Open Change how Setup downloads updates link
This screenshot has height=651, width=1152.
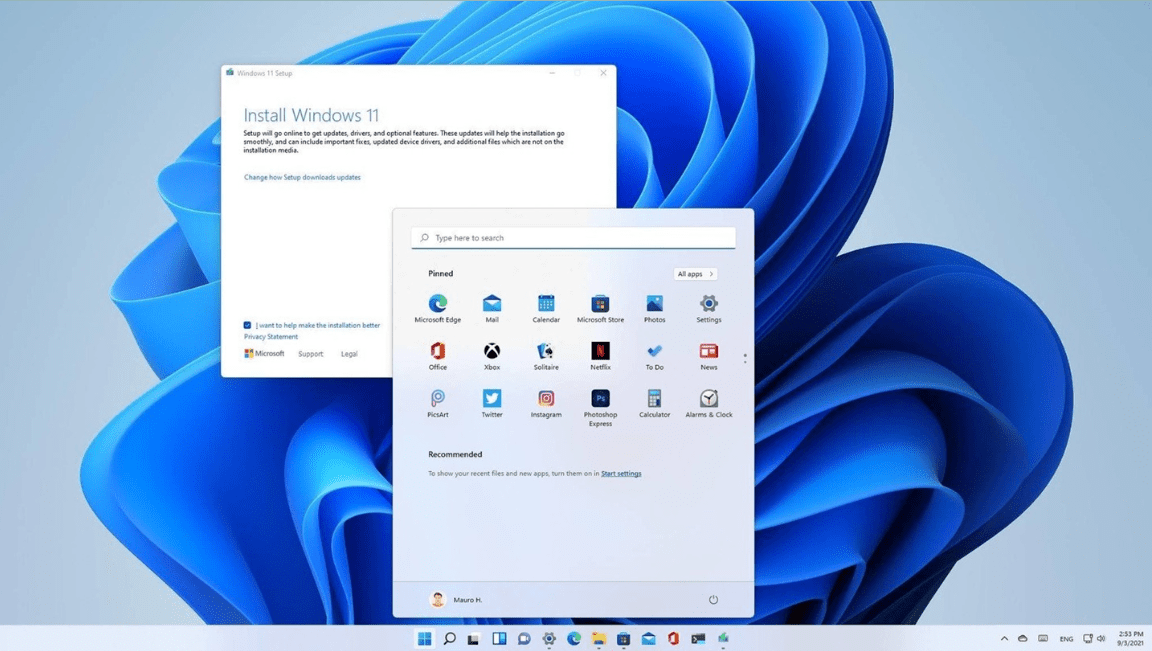[x=302, y=177]
